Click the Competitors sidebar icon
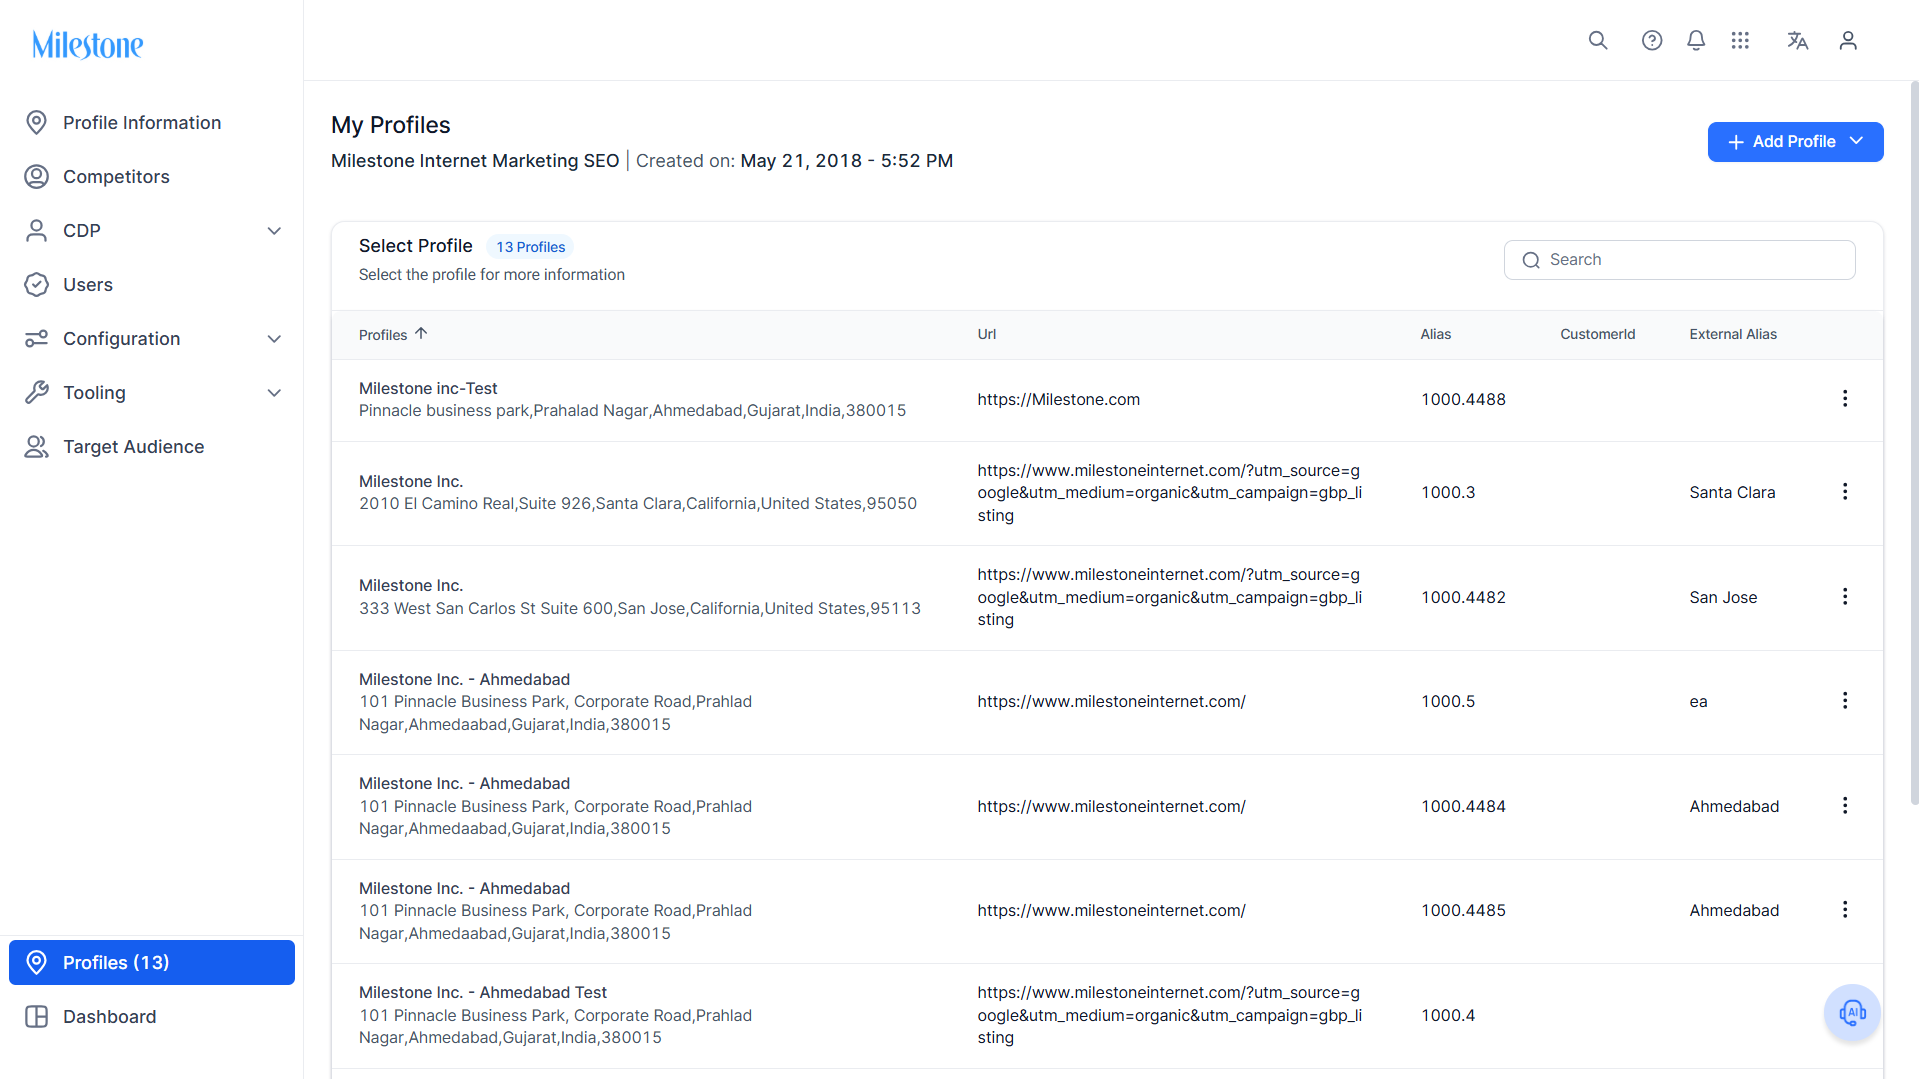The height and width of the screenshot is (1079, 1919). (37, 177)
